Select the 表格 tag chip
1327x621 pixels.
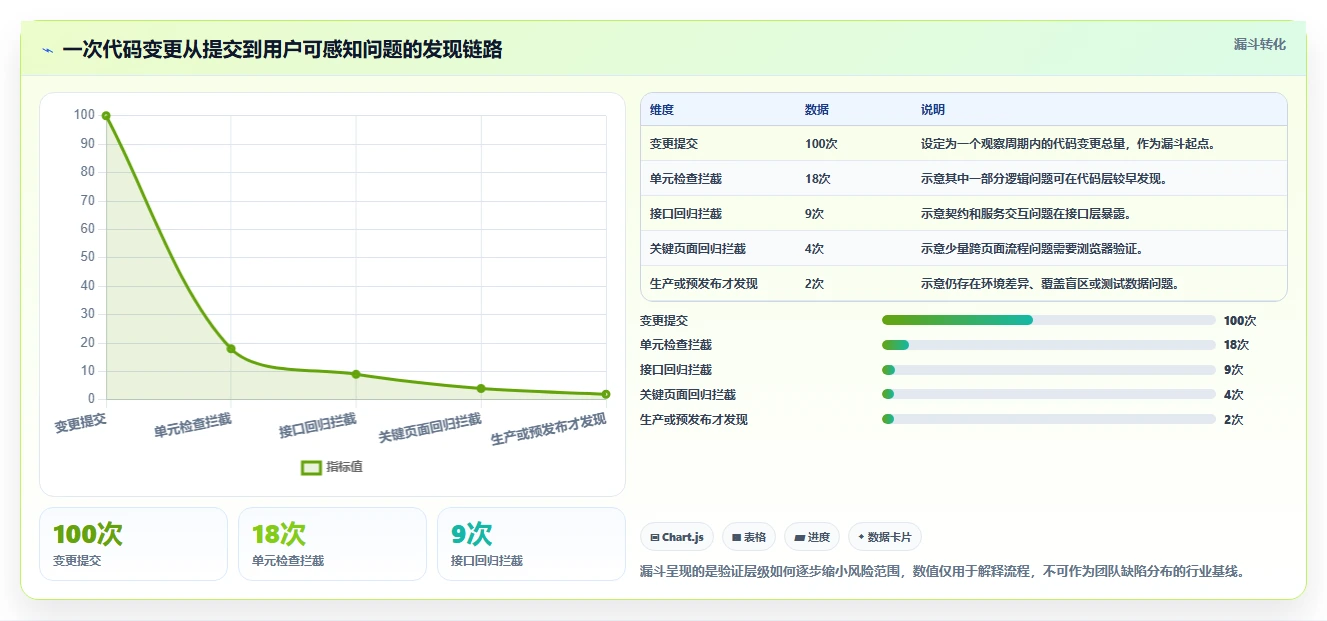[x=749, y=537]
